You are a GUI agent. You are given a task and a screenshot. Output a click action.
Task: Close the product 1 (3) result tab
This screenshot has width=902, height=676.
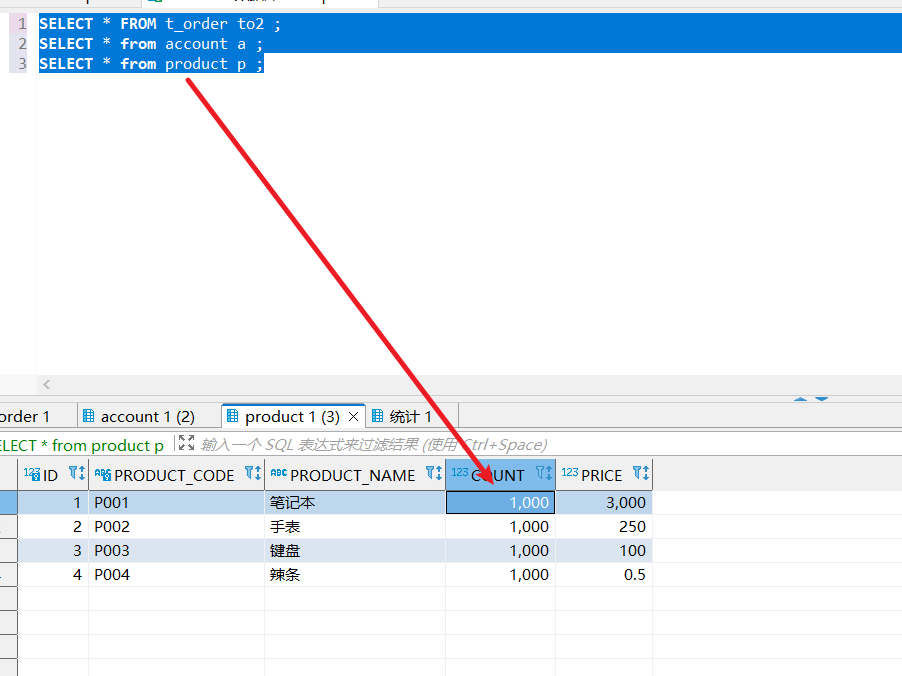(x=353, y=416)
